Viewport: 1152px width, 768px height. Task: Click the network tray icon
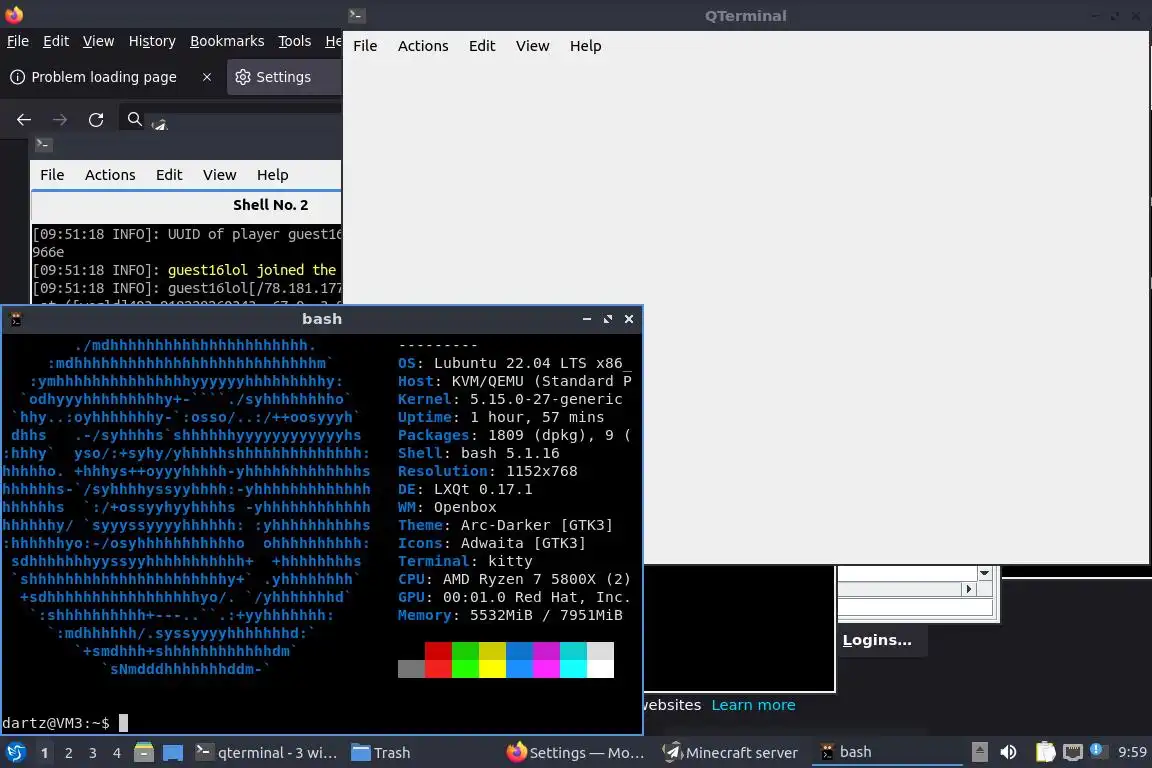(1073, 752)
